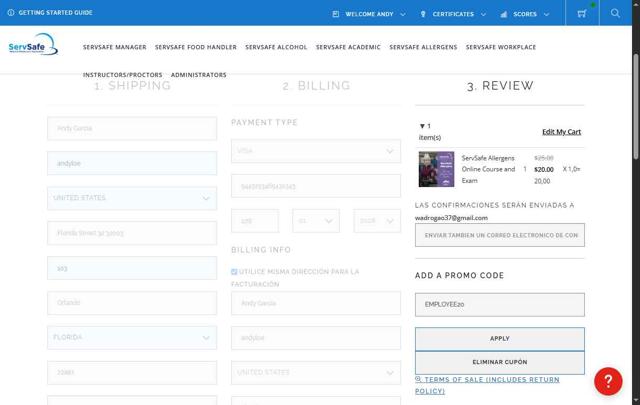This screenshot has height=405, width=640.
Task: Go to the 1. Shipping step heading
Action: point(132,85)
